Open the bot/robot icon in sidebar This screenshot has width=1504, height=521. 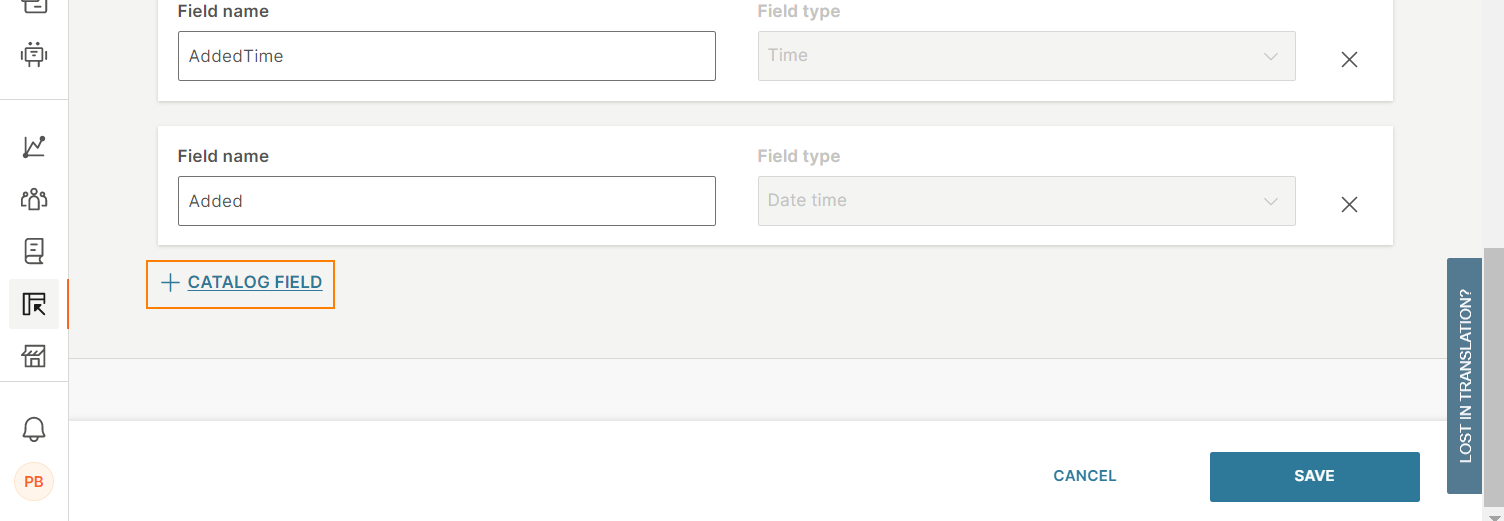(34, 54)
